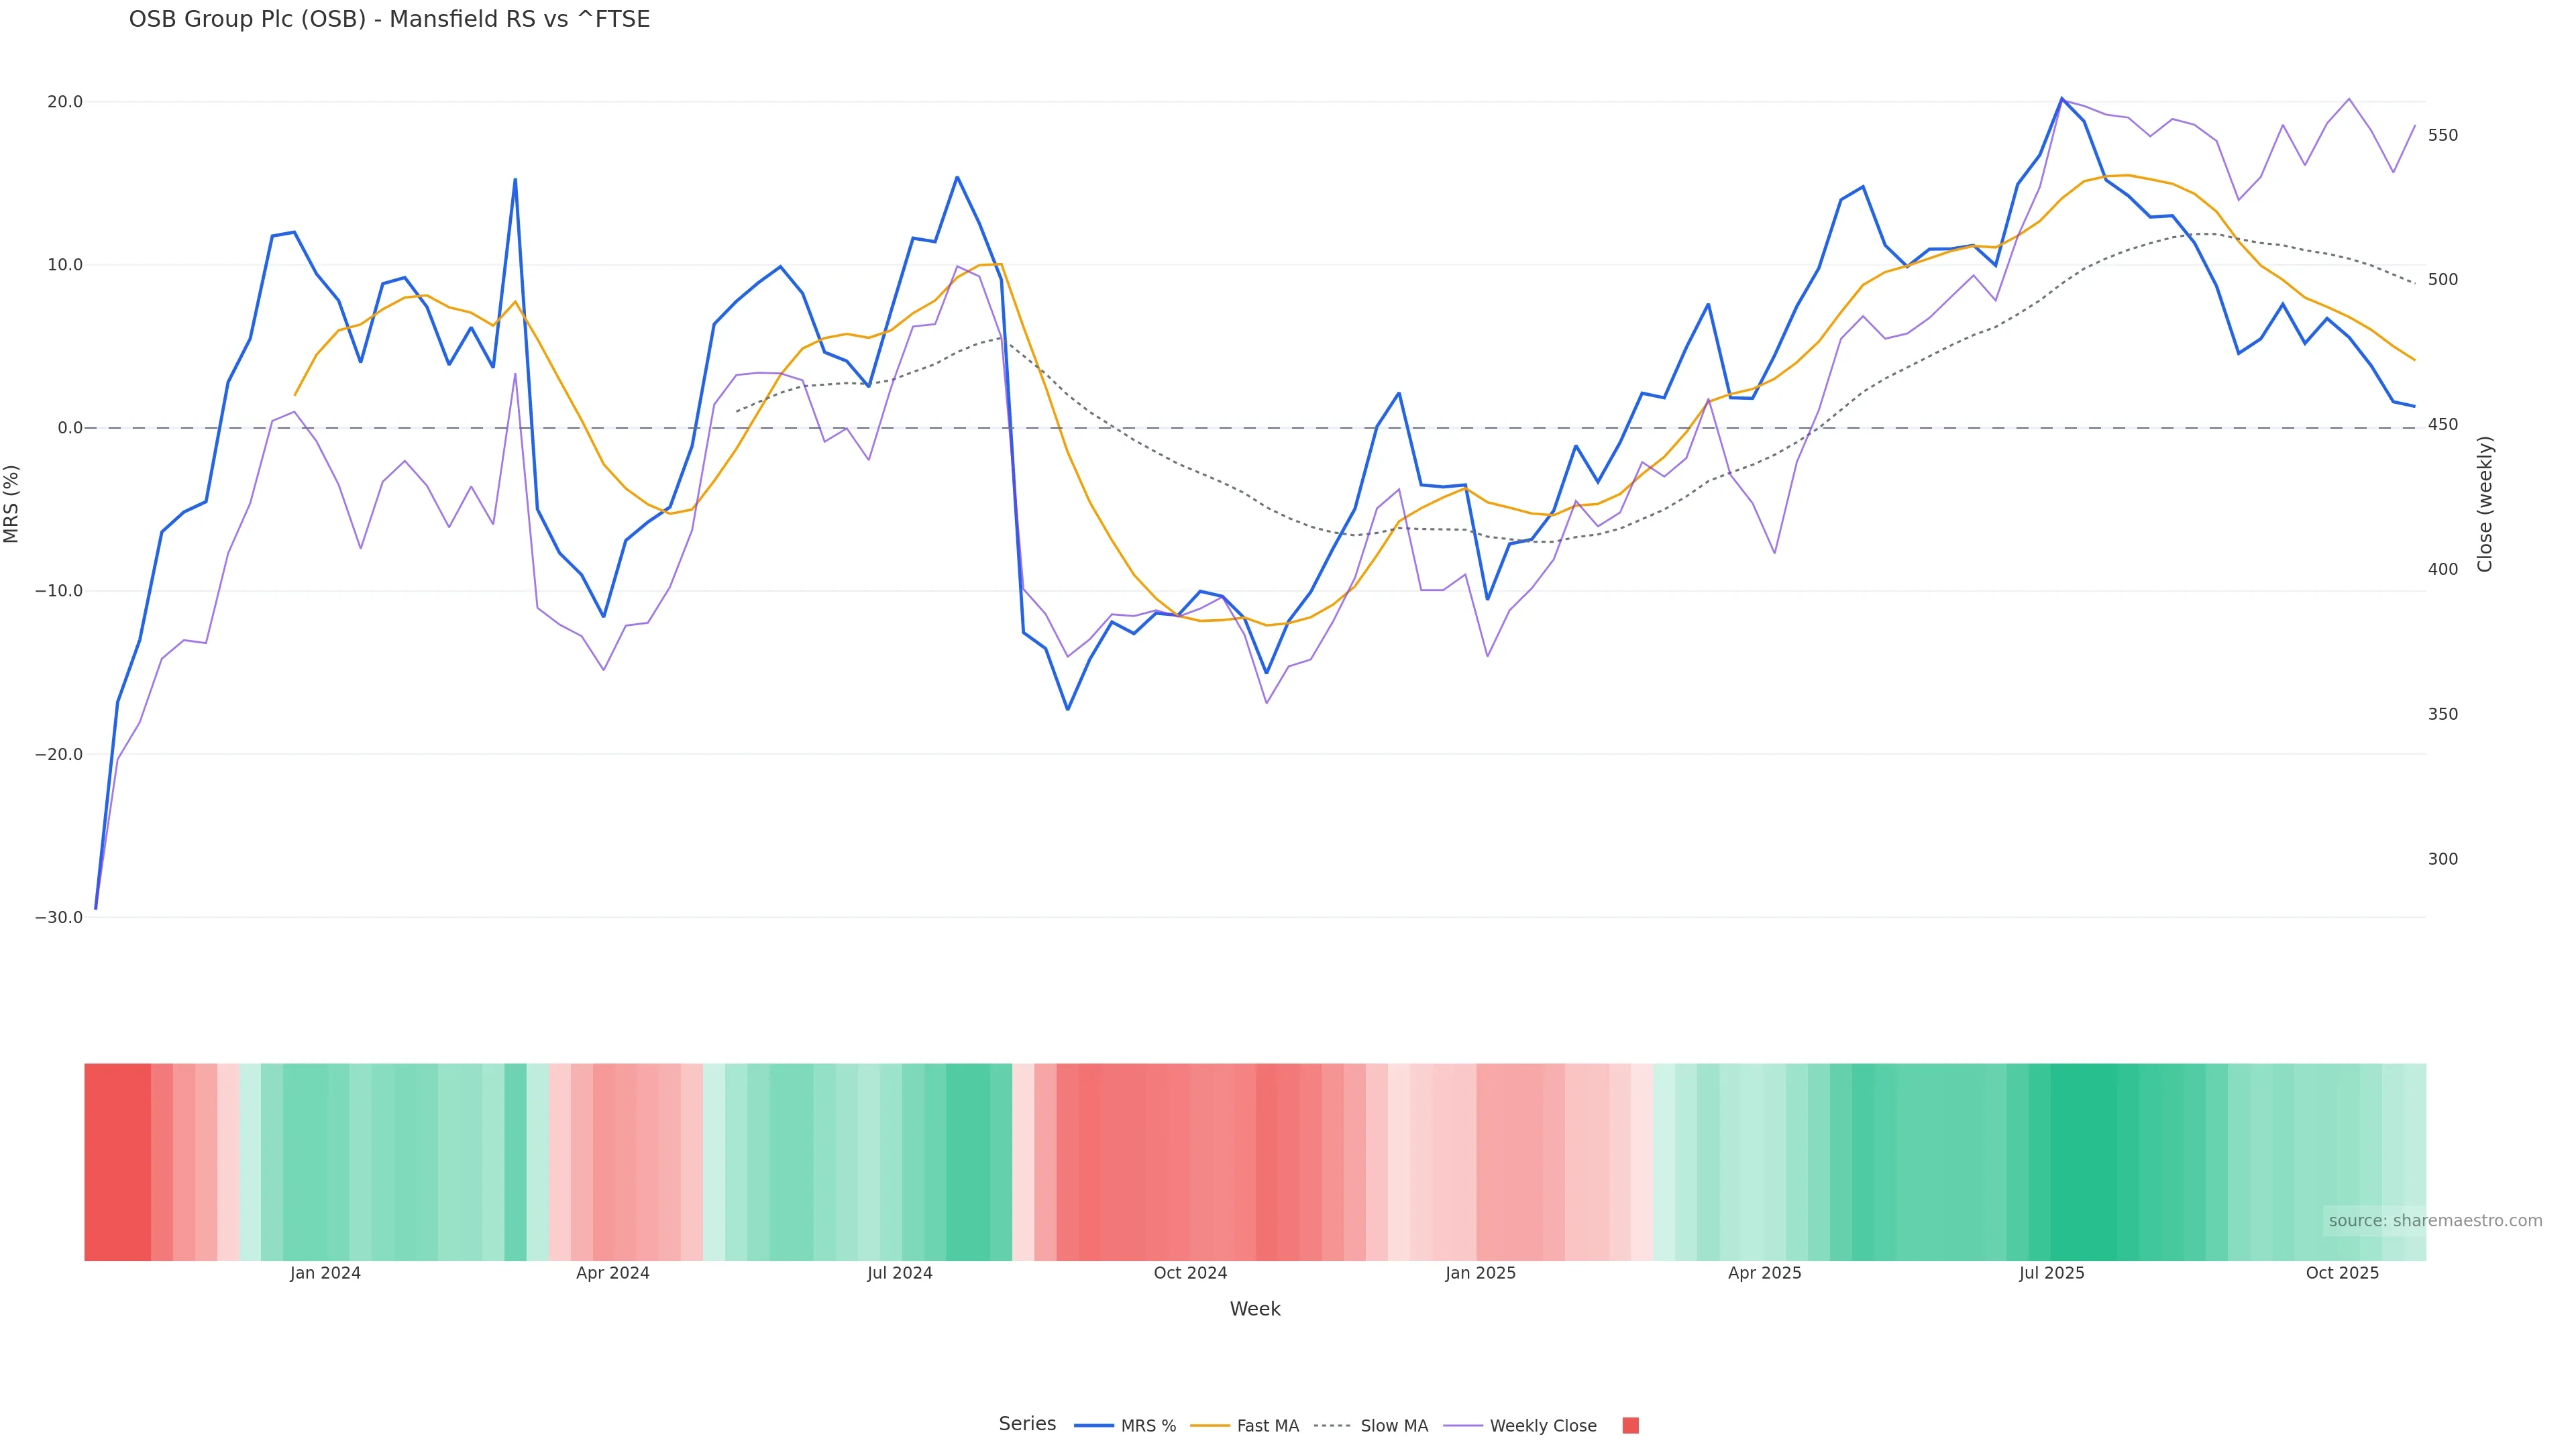2576x1449 pixels.
Task: Click the red square legend swatch
Action: pyautogui.click(x=1630, y=1425)
